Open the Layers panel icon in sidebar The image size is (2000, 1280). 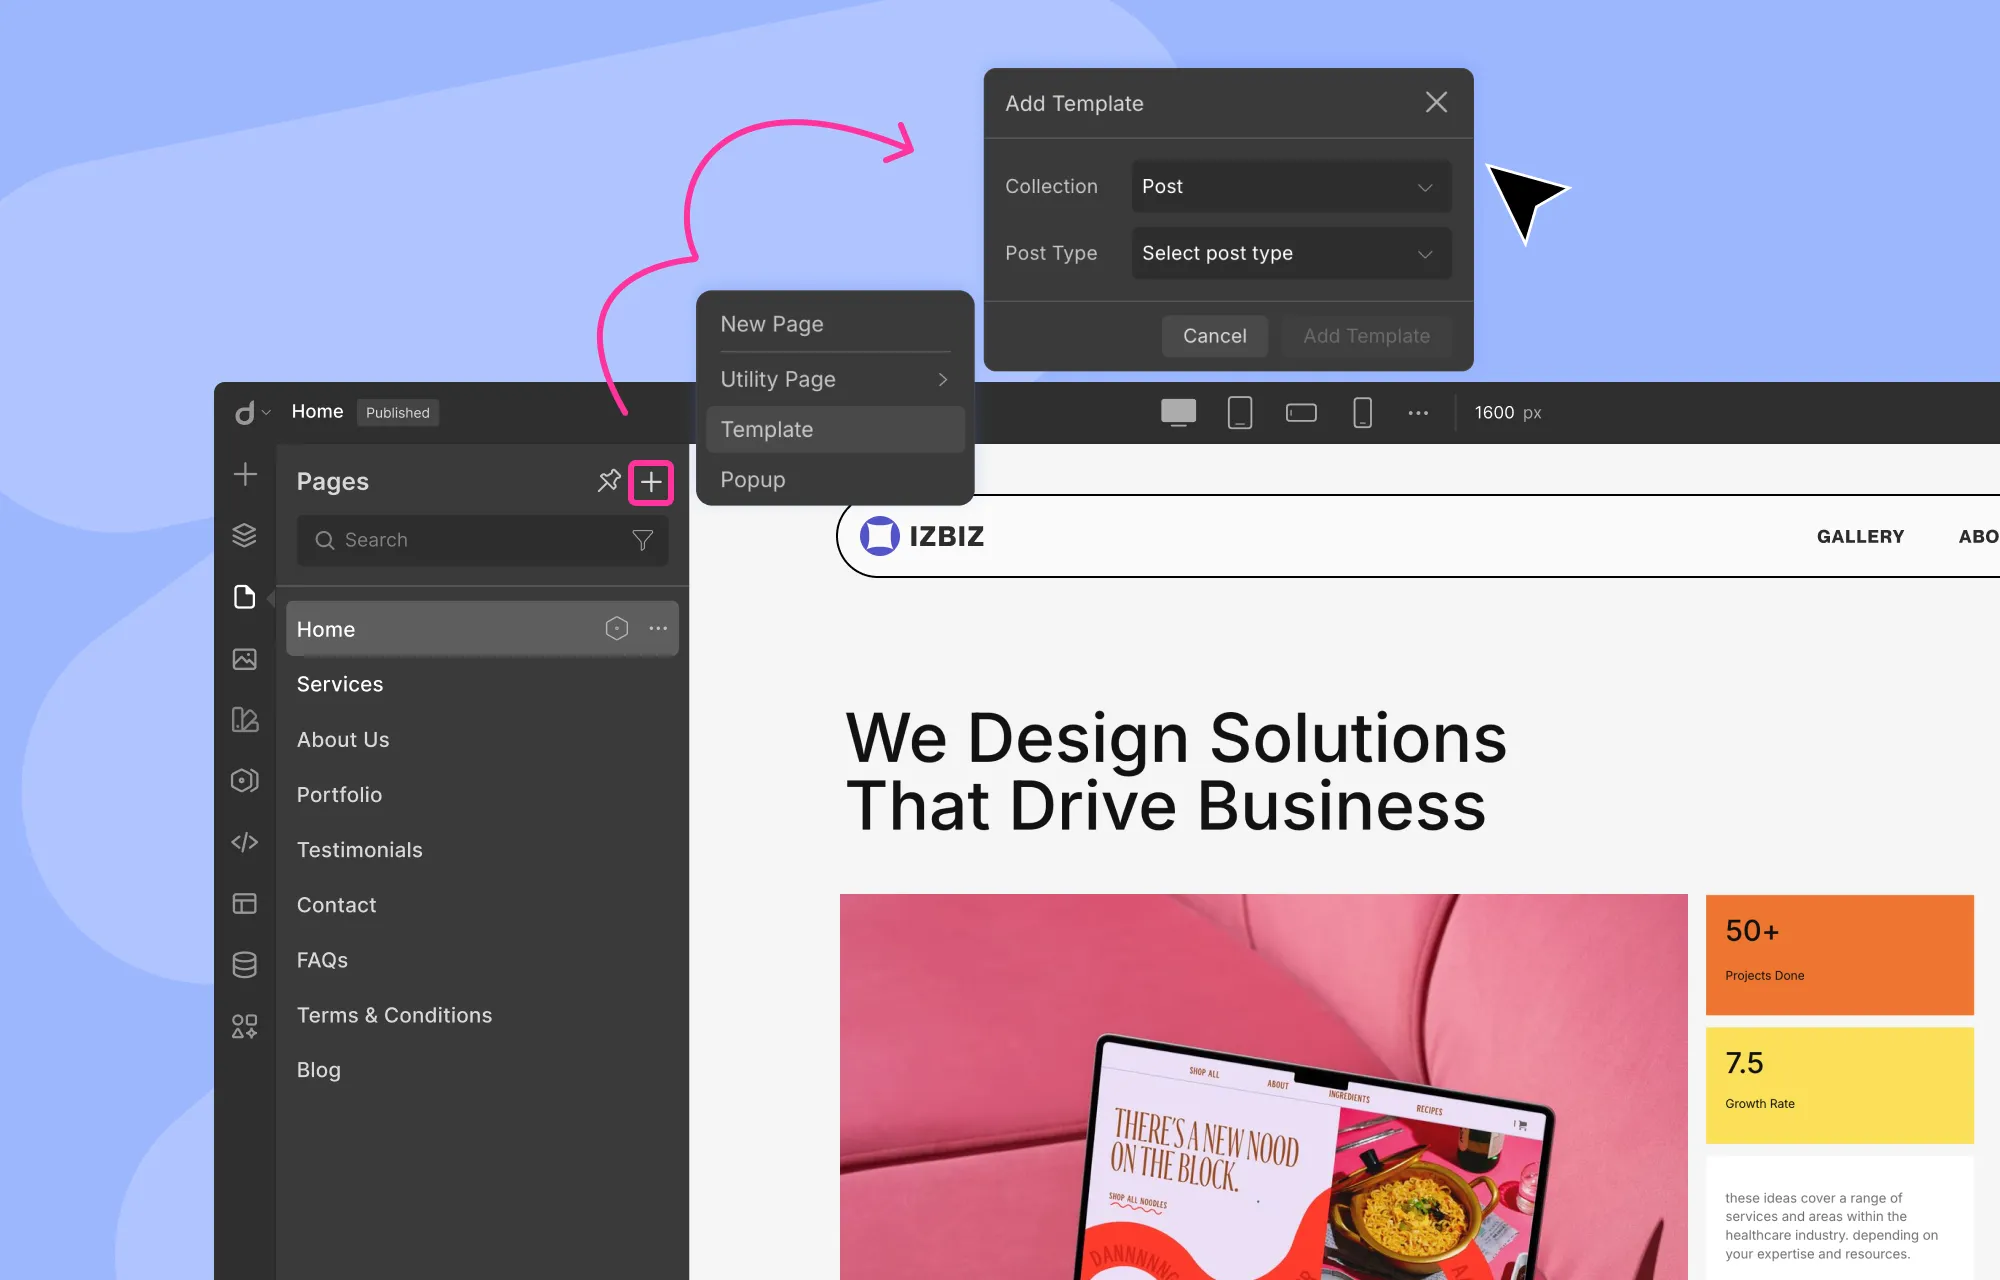[x=245, y=535]
